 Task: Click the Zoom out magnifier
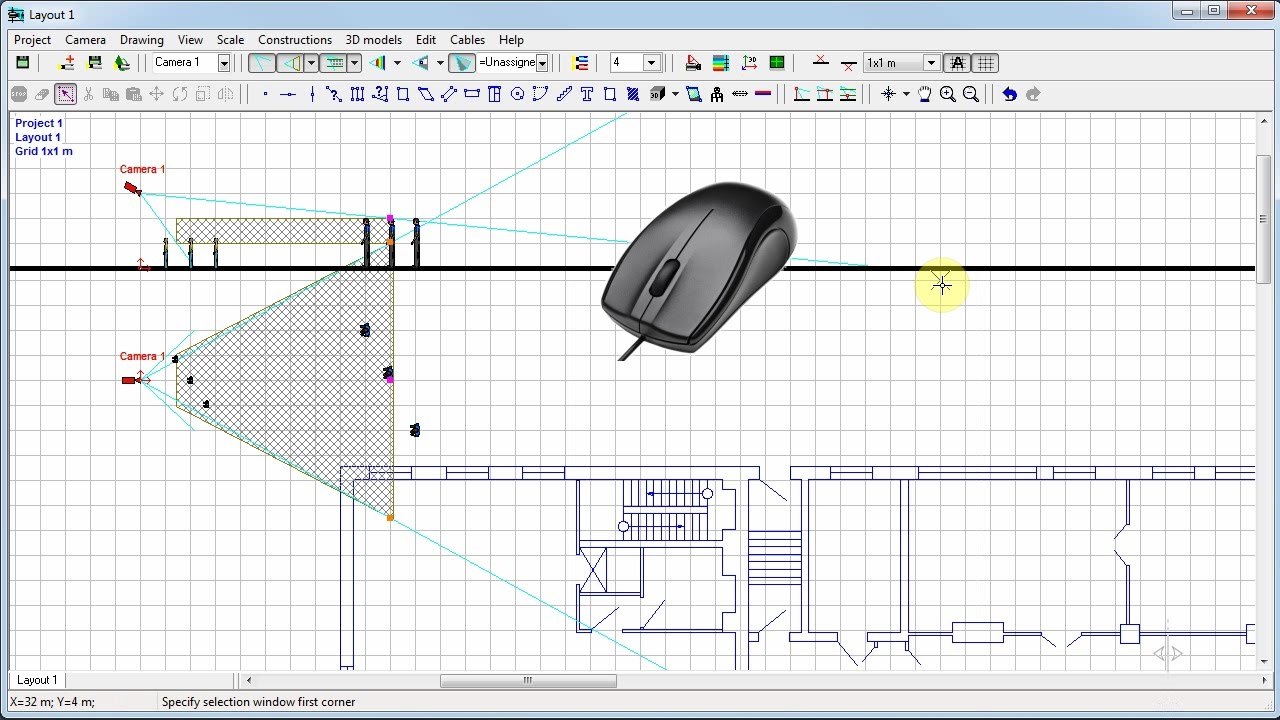coord(971,94)
